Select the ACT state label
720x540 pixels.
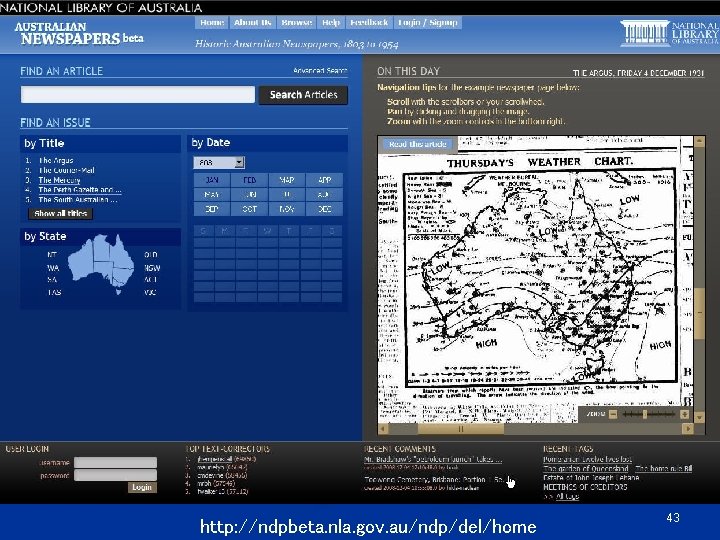[x=151, y=280]
